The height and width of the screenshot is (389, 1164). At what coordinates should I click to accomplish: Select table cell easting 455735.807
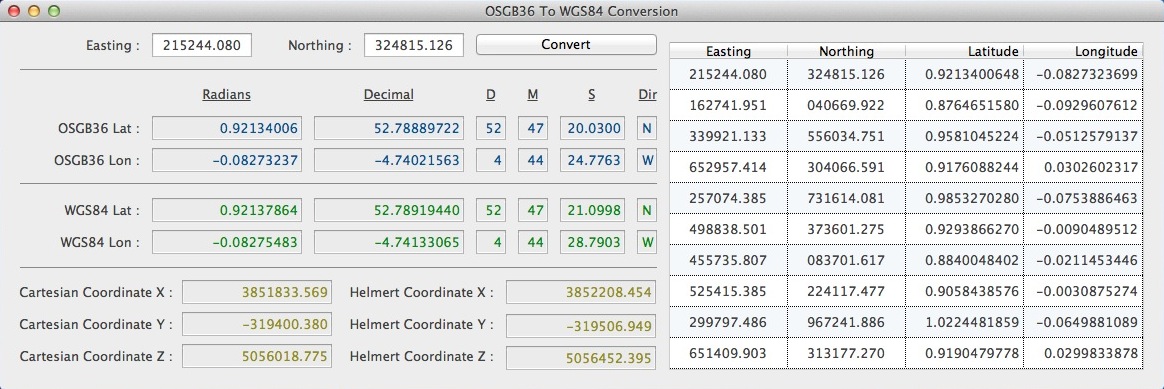pyautogui.click(x=728, y=261)
